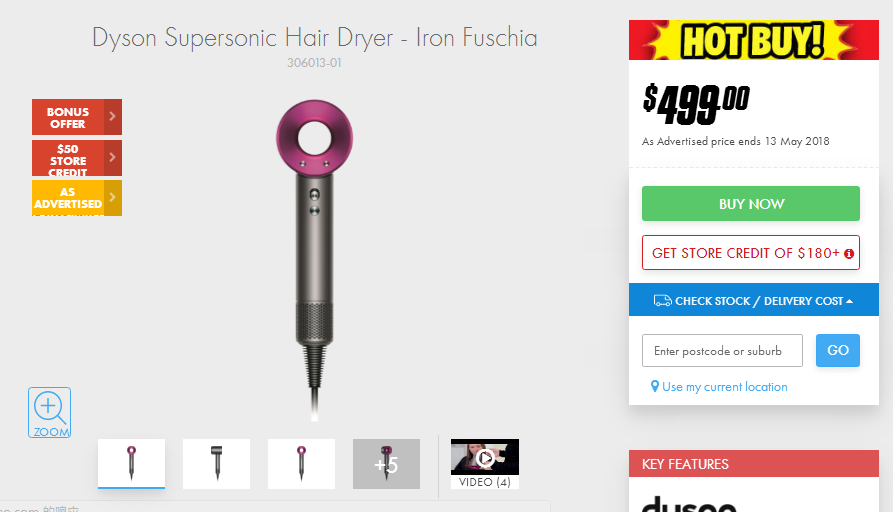Click the location pin icon
This screenshot has width=893, height=512.
click(x=655, y=386)
